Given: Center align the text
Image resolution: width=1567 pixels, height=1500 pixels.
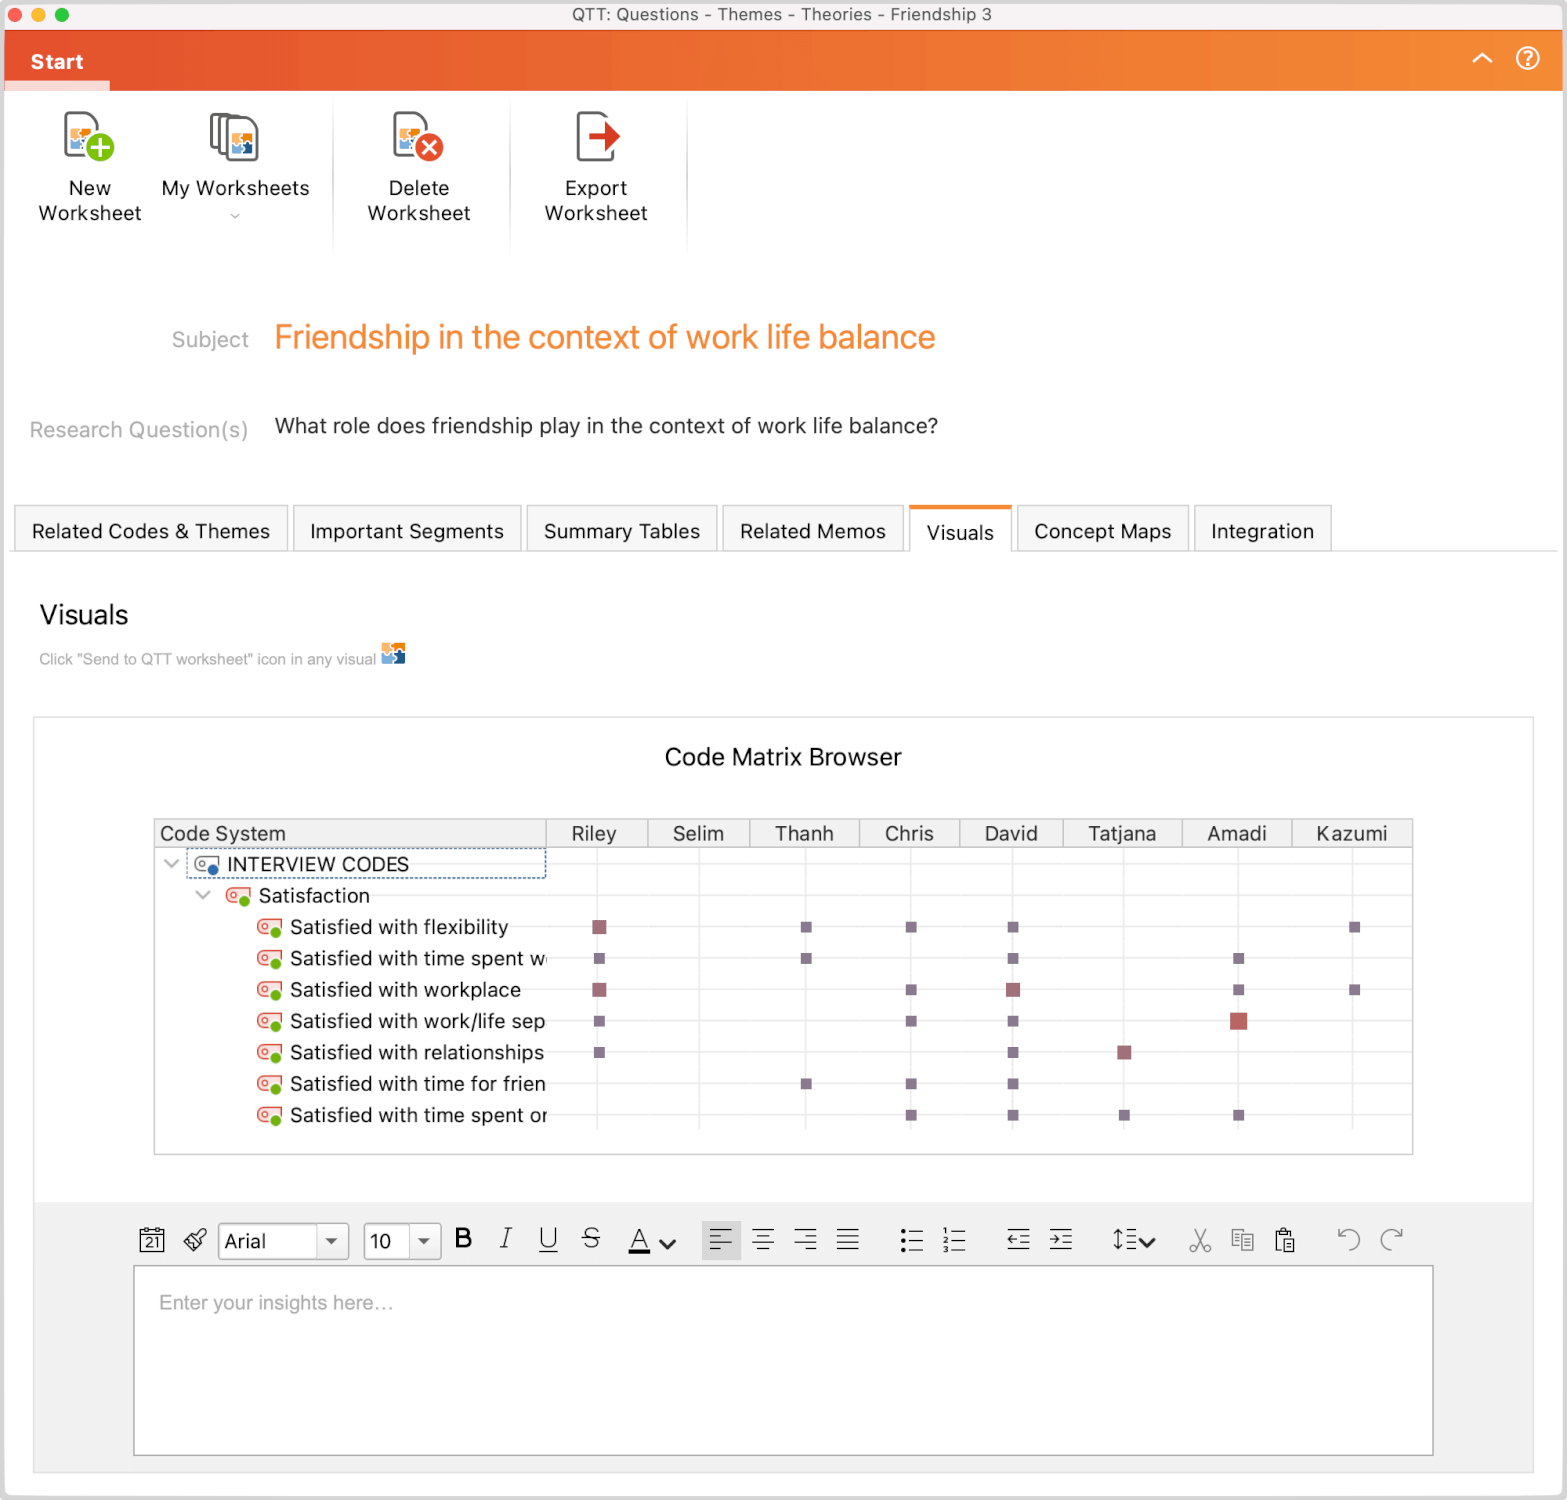Looking at the screenshot, I should pyautogui.click(x=763, y=1240).
